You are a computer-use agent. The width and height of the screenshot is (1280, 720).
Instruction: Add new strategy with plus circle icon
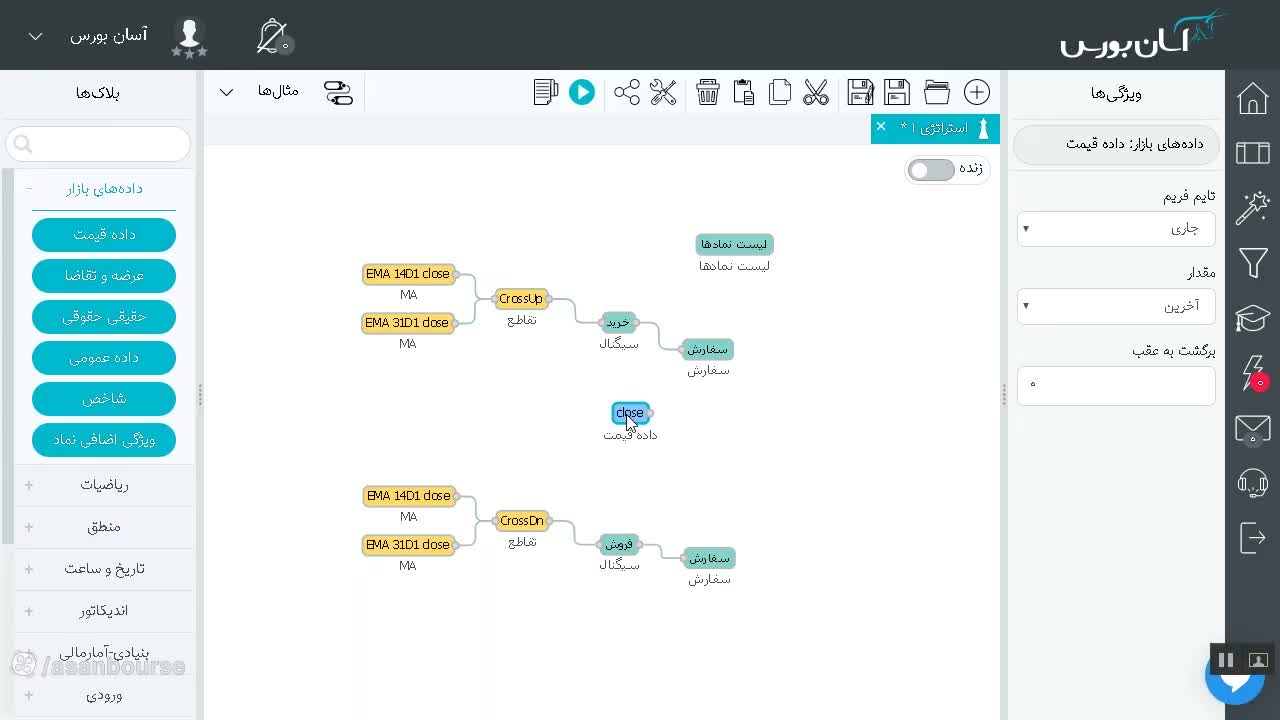coord(977,93)
